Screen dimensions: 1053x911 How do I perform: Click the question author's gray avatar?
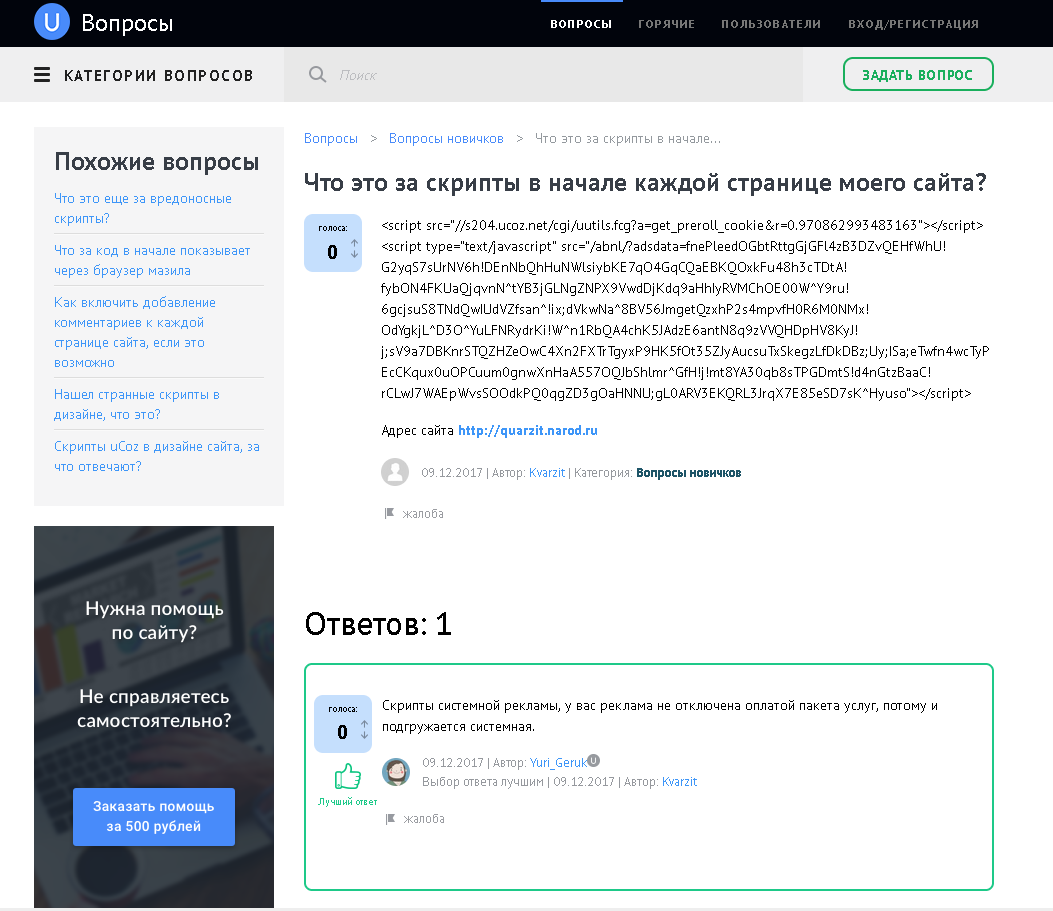click(x=396, y=472)
